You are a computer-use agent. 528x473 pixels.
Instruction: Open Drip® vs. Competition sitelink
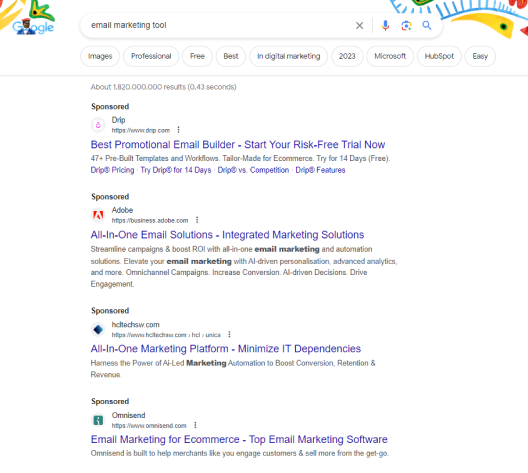[x=253, y=170]
